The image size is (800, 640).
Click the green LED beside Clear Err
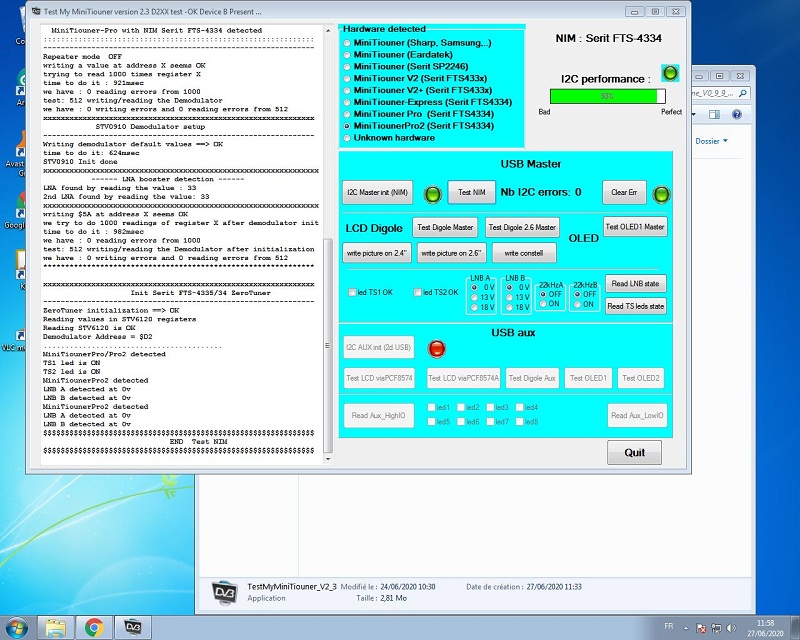tap(661, 193)
